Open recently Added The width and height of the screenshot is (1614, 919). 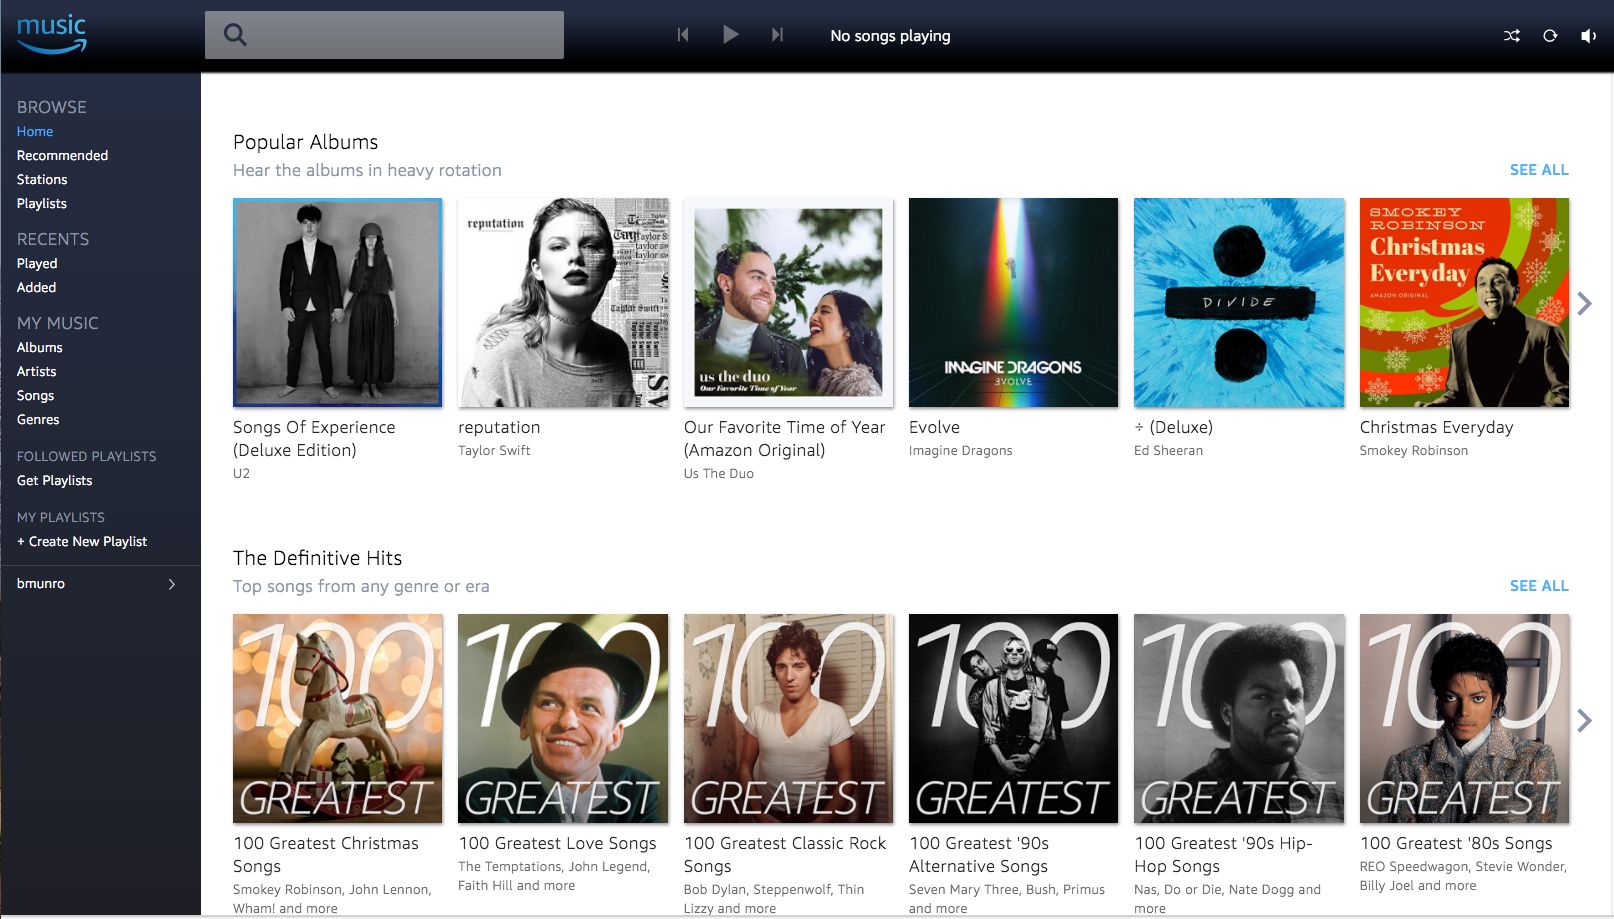[36, 287]
